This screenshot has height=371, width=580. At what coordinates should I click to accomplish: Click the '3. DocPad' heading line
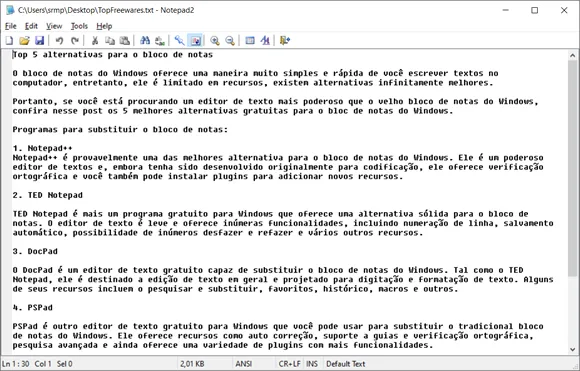[35, 251]
